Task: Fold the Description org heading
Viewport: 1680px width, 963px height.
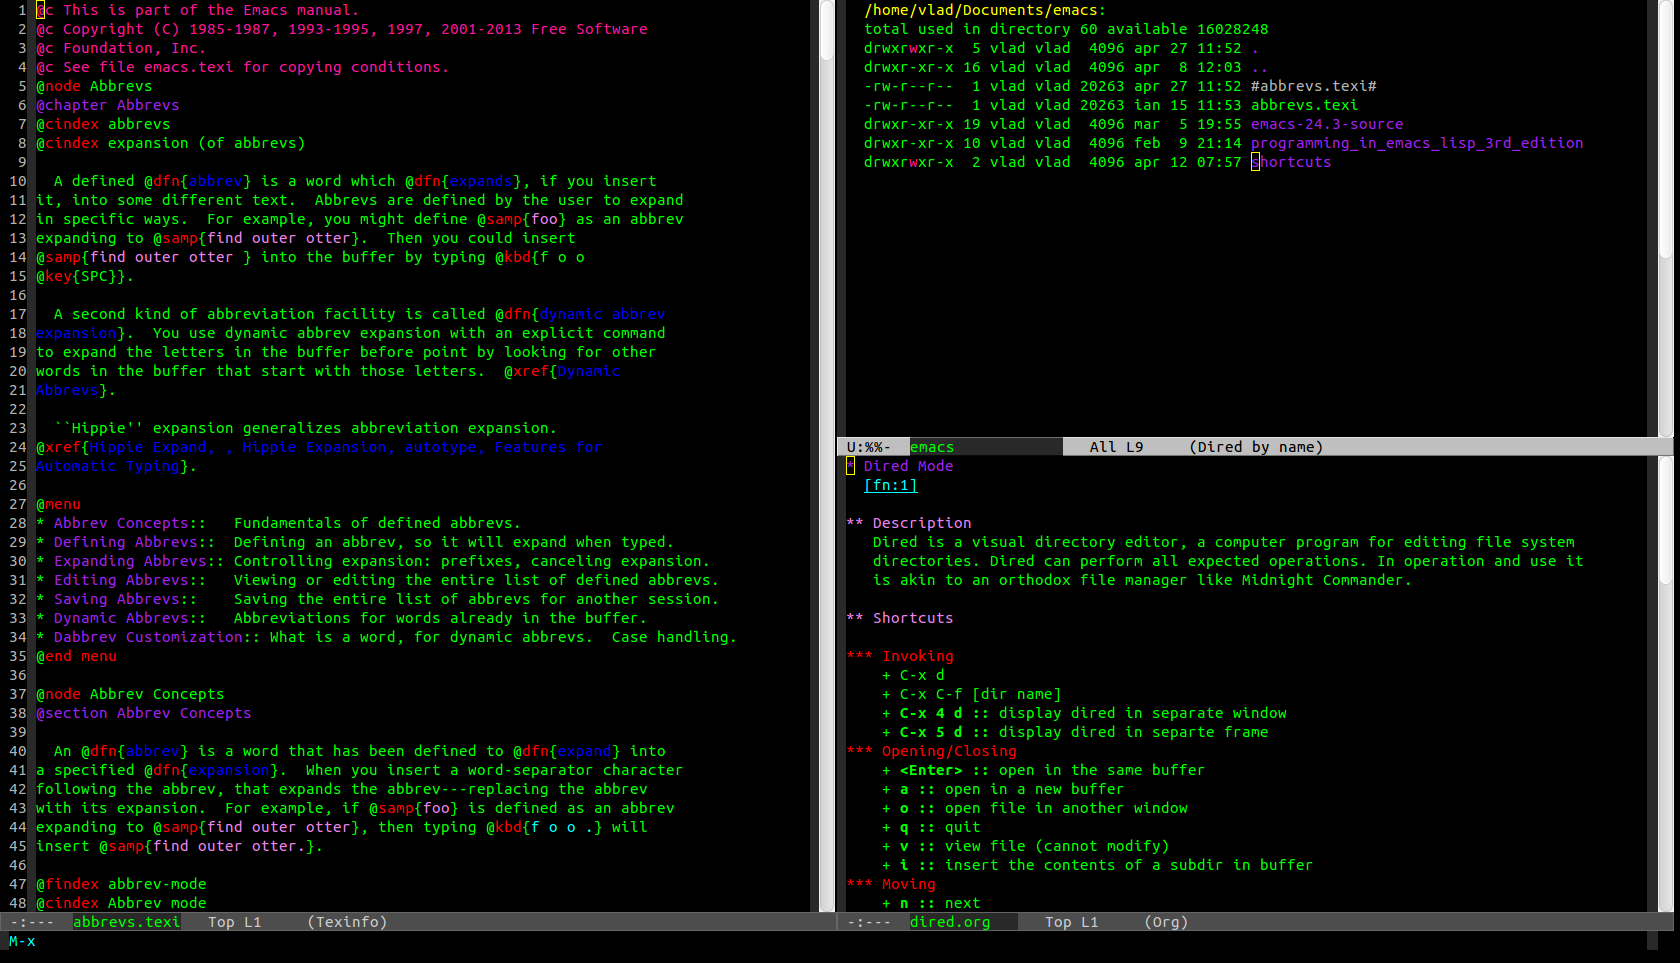Action: click(909, 523)
